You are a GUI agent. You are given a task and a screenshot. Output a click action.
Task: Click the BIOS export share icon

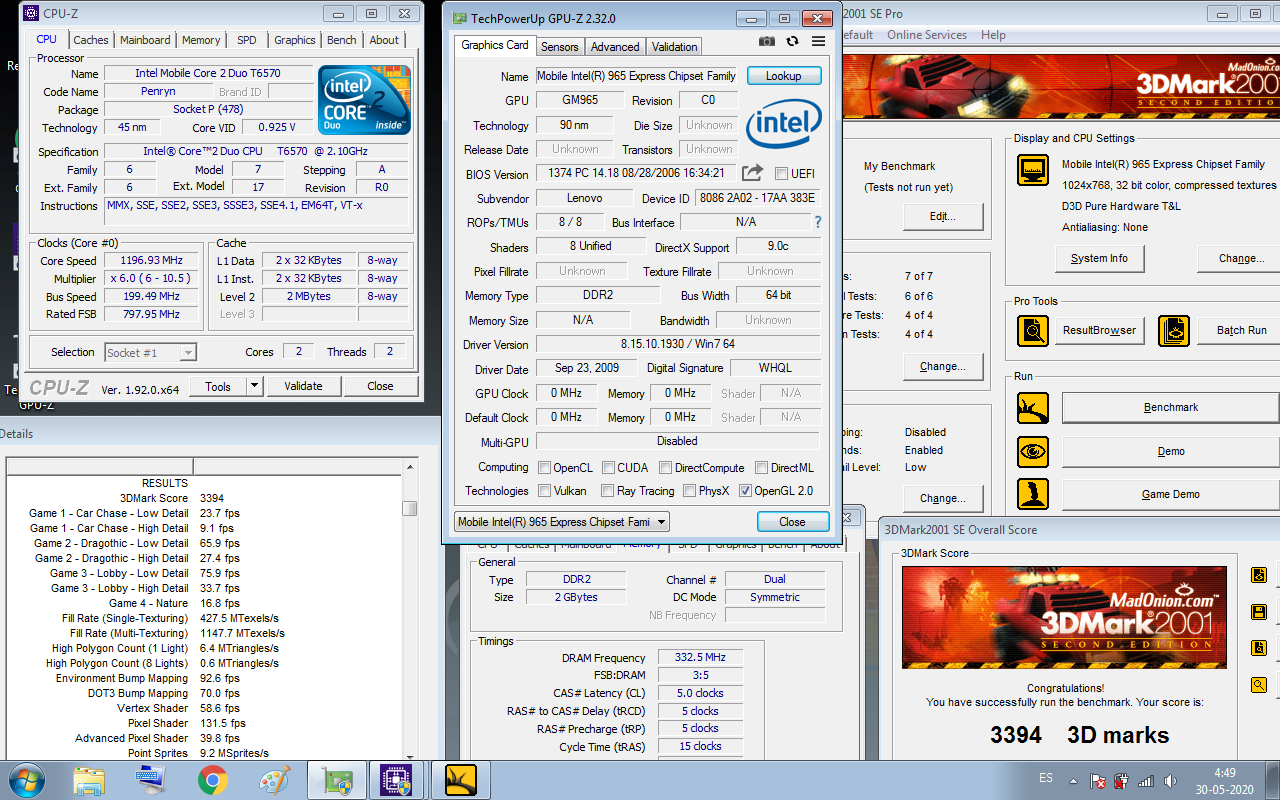pos(753,173)
